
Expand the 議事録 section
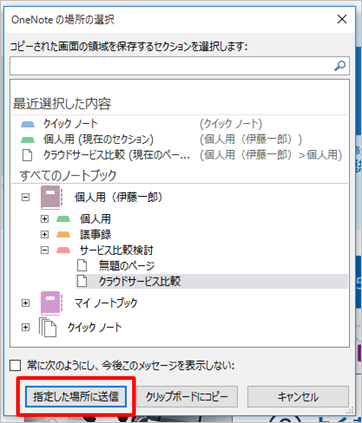[x=44, y=234]
